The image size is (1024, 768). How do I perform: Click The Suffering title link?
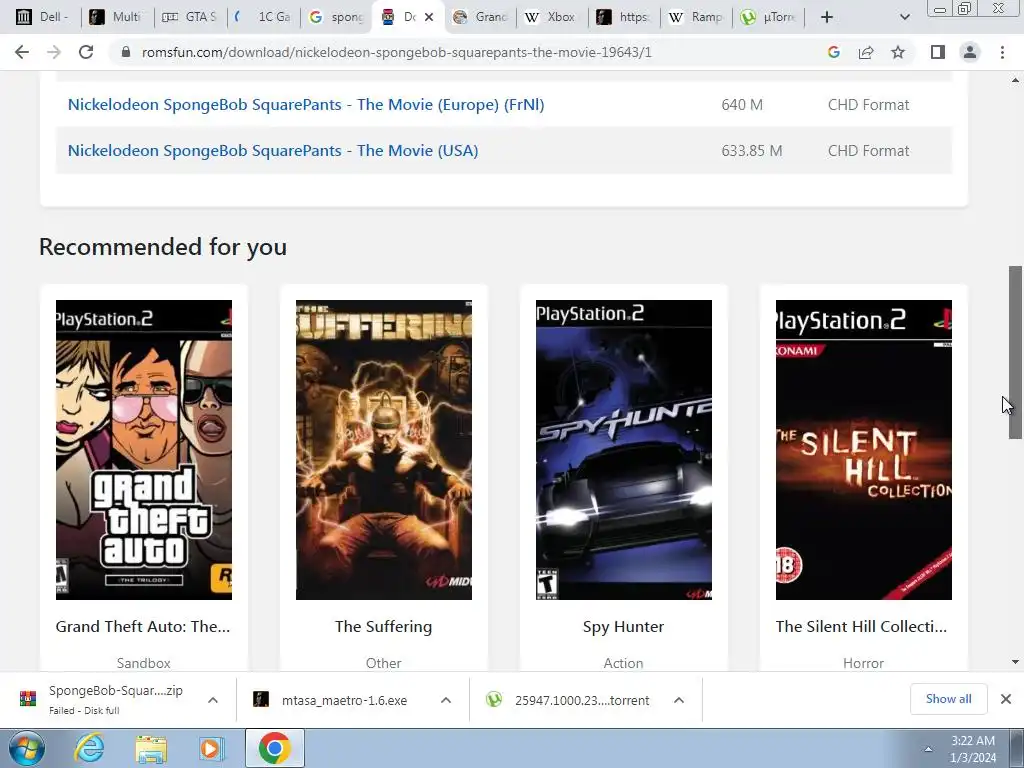coord(383,626)
